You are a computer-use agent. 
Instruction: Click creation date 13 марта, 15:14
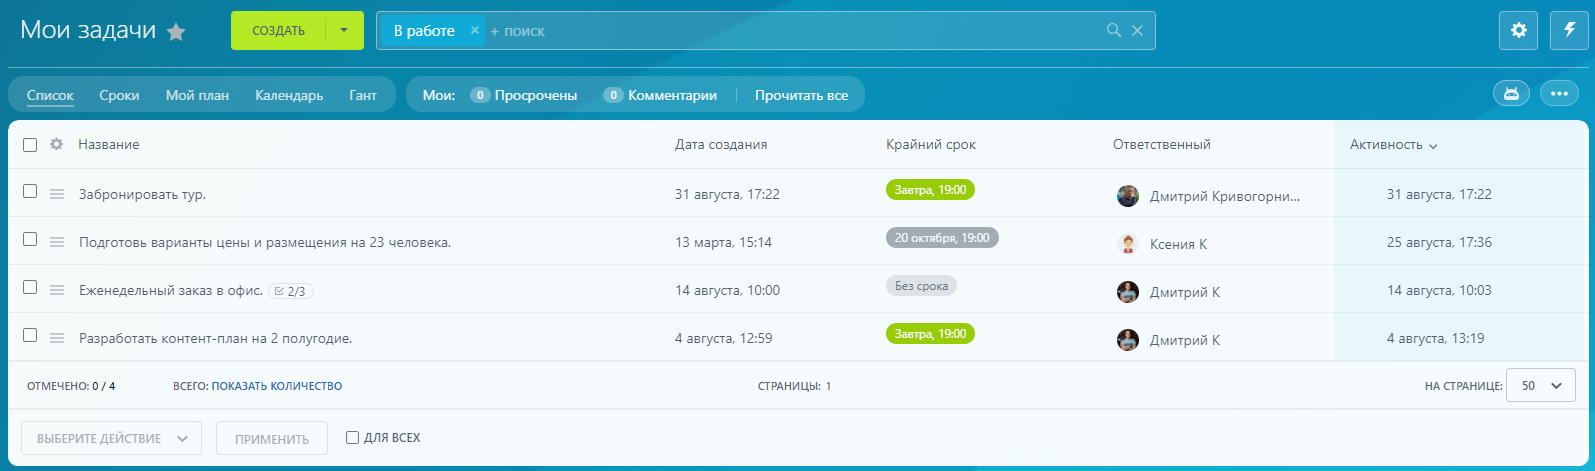(723, 243)
